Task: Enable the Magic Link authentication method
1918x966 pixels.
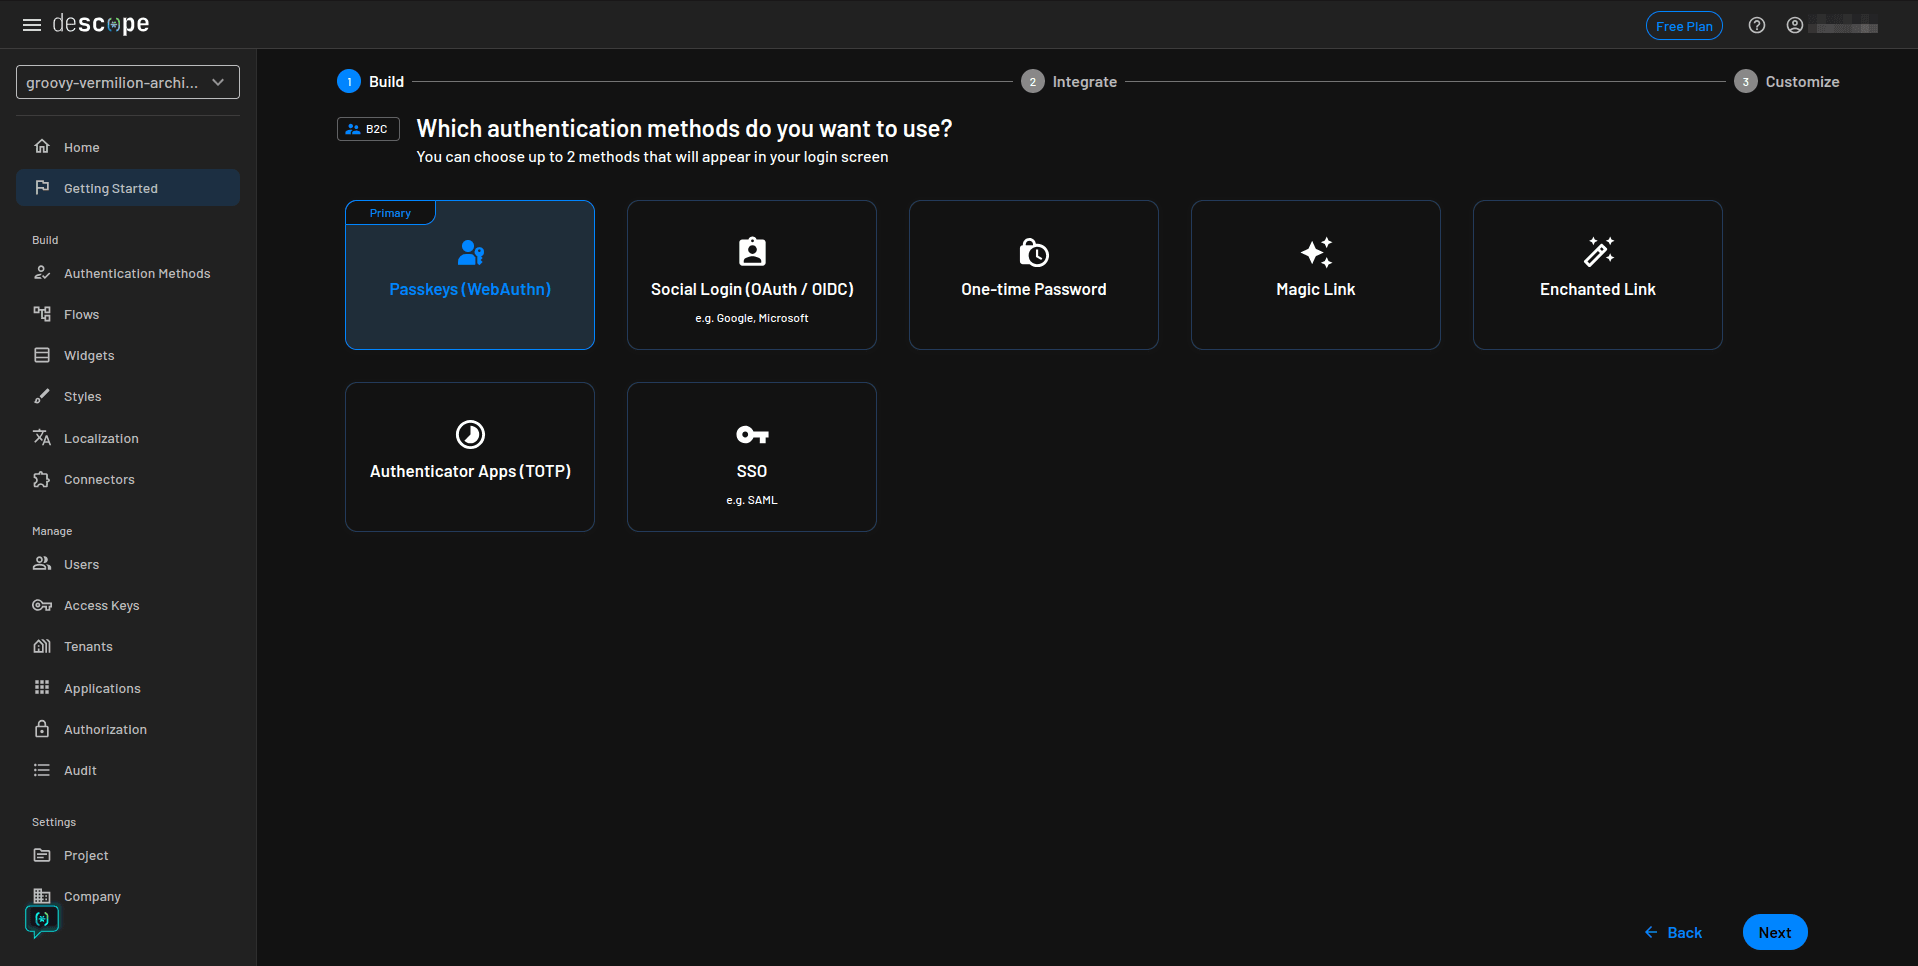Action: [1315, 275]
